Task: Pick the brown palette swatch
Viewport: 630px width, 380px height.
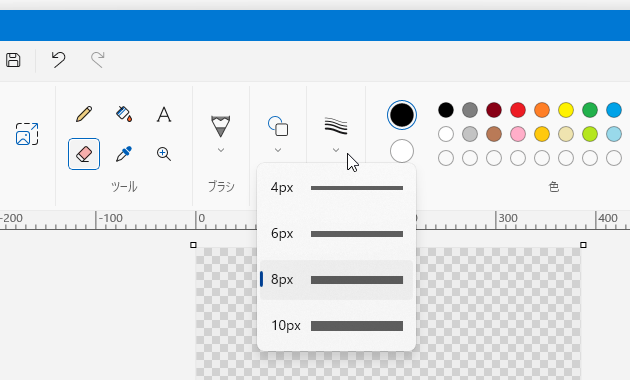Action: (x=494, y=134)
